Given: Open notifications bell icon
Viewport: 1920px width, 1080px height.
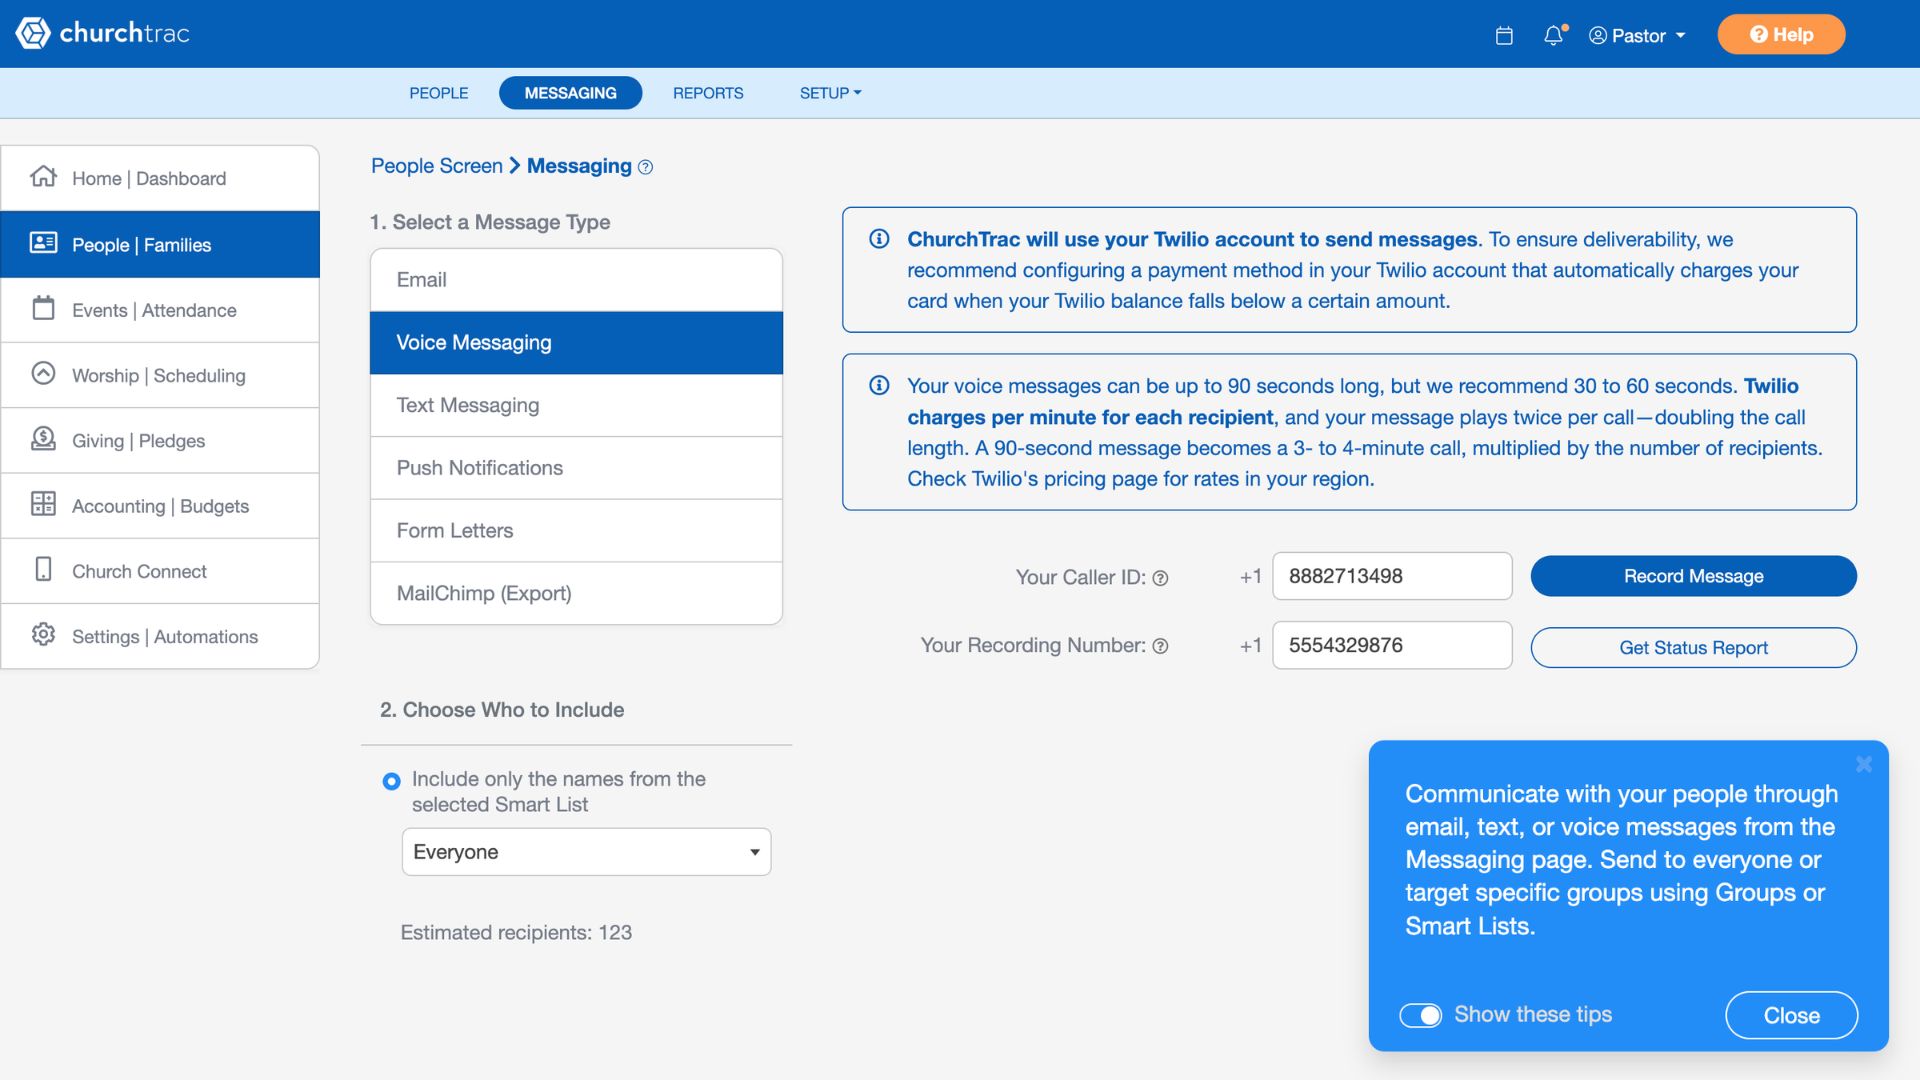Looking at the screenshot, I should [x=1554, y=35].
